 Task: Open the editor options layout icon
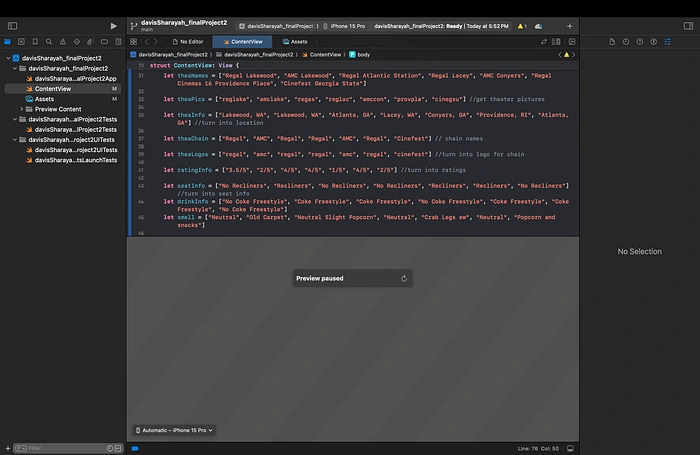[x=556, y=42]
